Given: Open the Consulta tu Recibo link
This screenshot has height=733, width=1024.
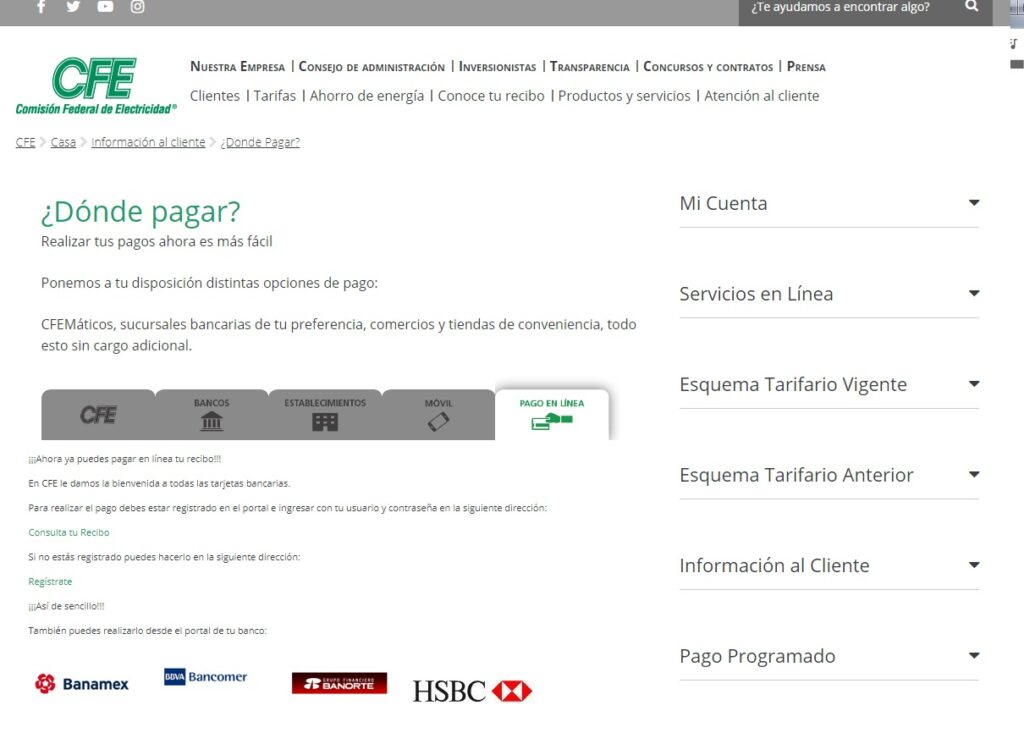Looking at the screenshot, I should point(69,533).
